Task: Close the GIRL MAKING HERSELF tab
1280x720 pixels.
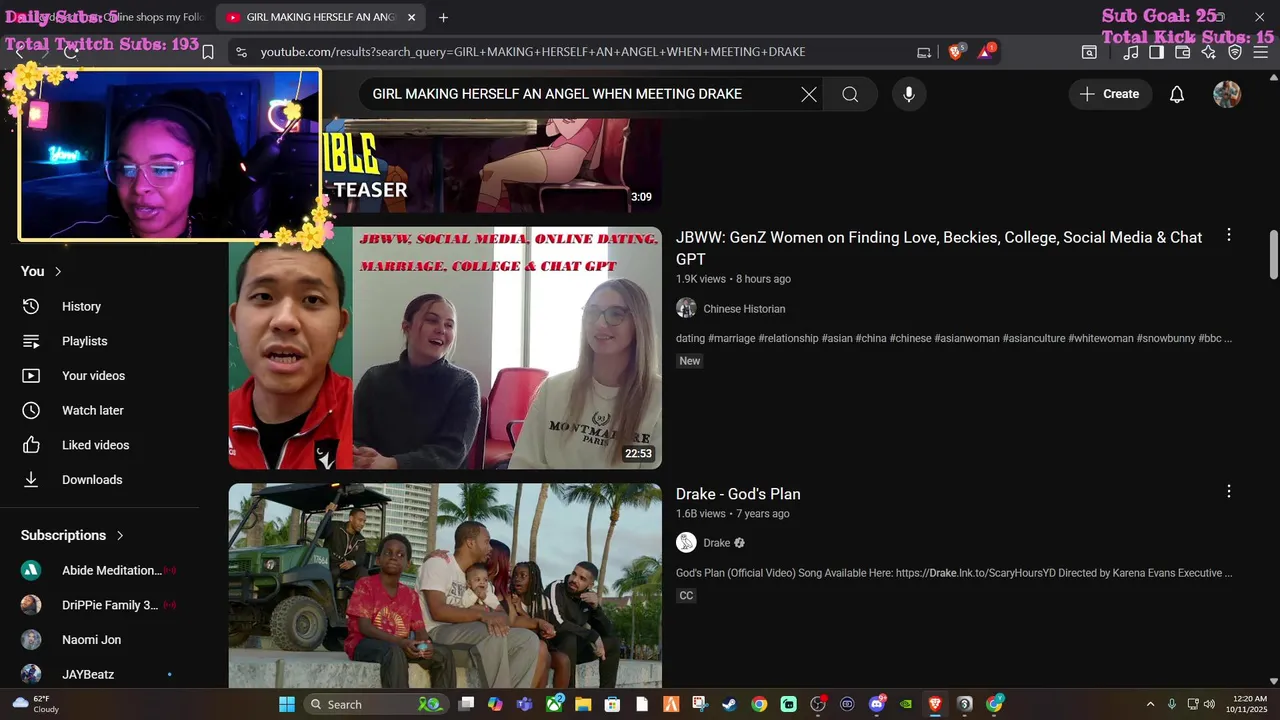Action: pos(411,17)
